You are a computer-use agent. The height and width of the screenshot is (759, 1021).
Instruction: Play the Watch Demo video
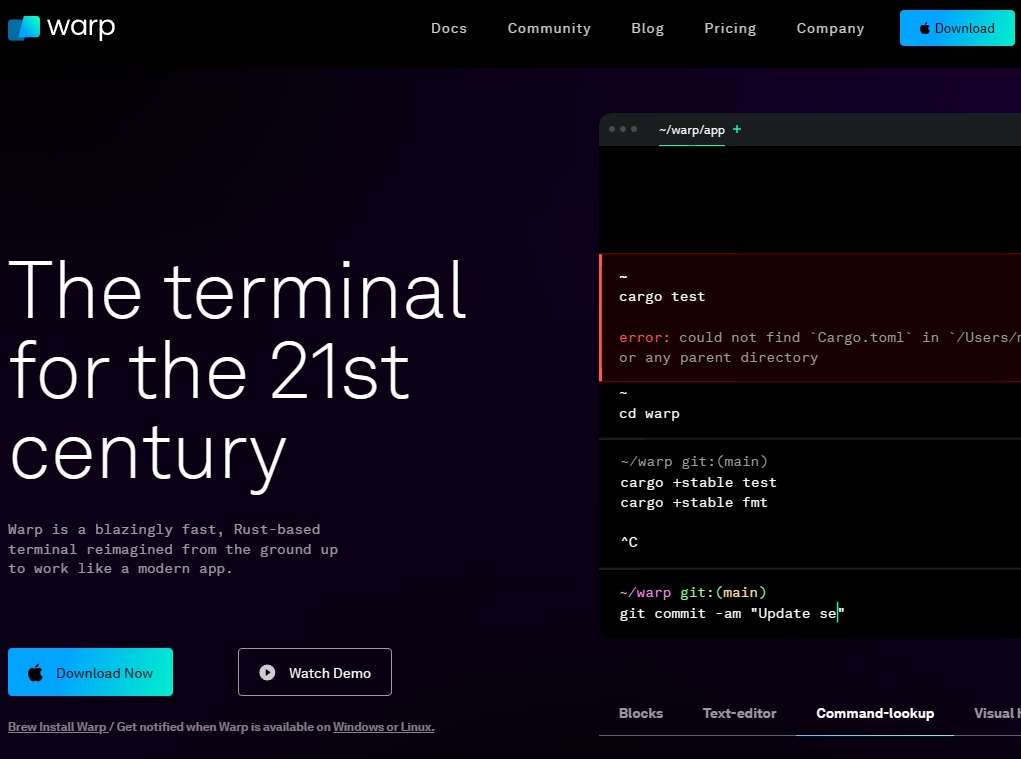pos(315,673)
